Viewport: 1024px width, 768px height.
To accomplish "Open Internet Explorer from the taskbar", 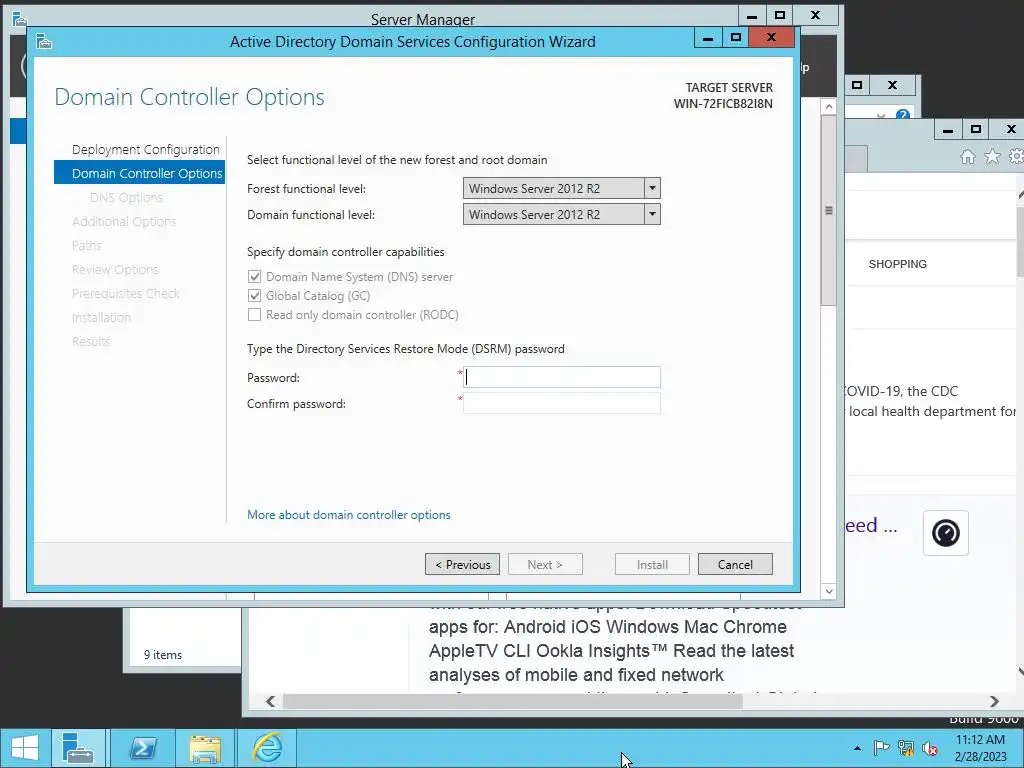I will 268,748.
